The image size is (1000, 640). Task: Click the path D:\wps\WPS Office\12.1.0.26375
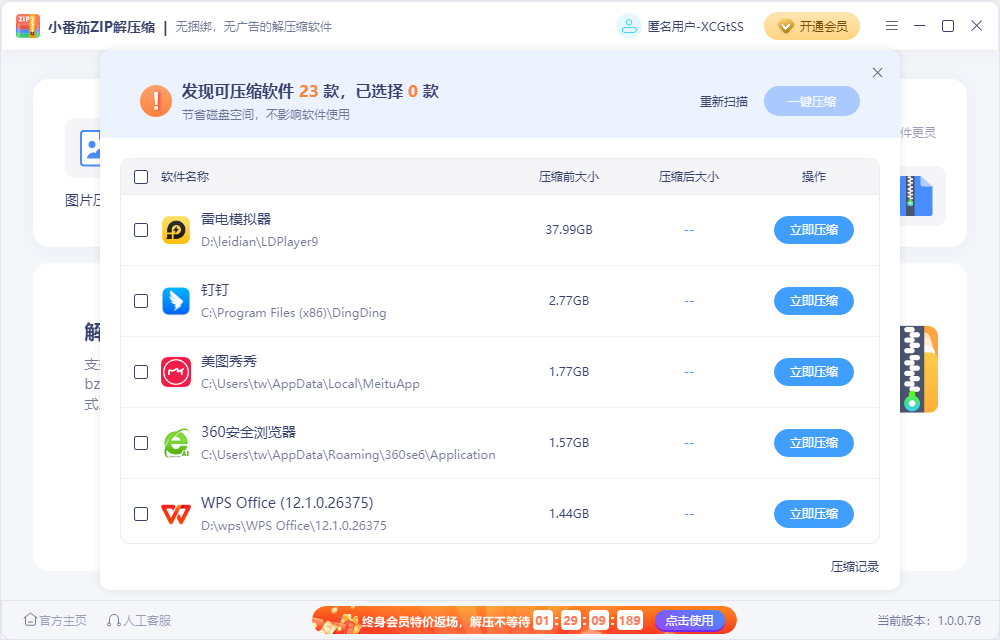coord(294,526)
